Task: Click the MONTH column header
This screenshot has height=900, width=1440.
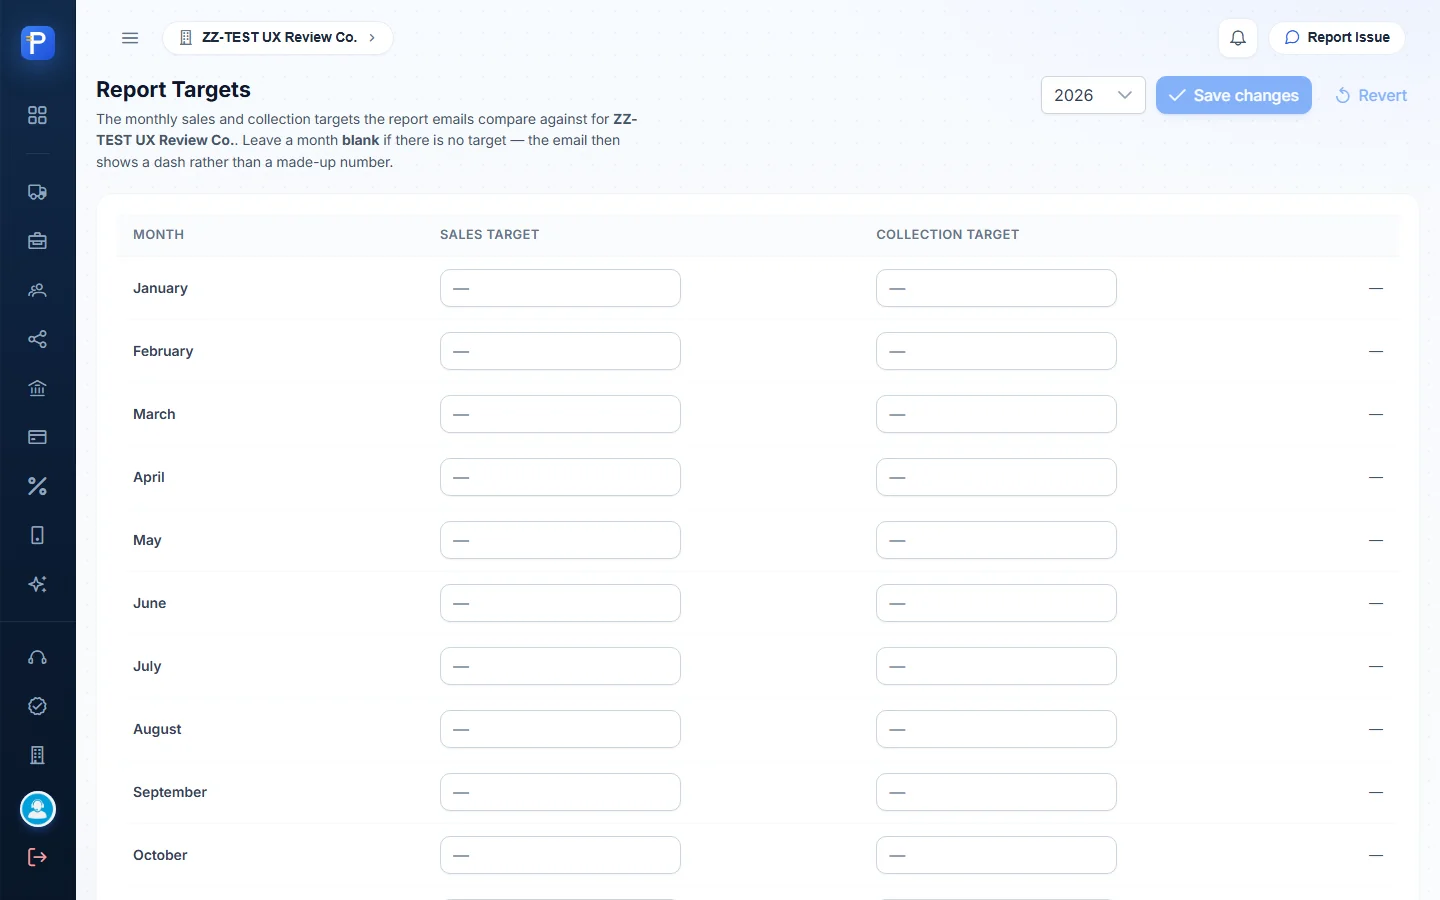Action: (x=158, y=235)
